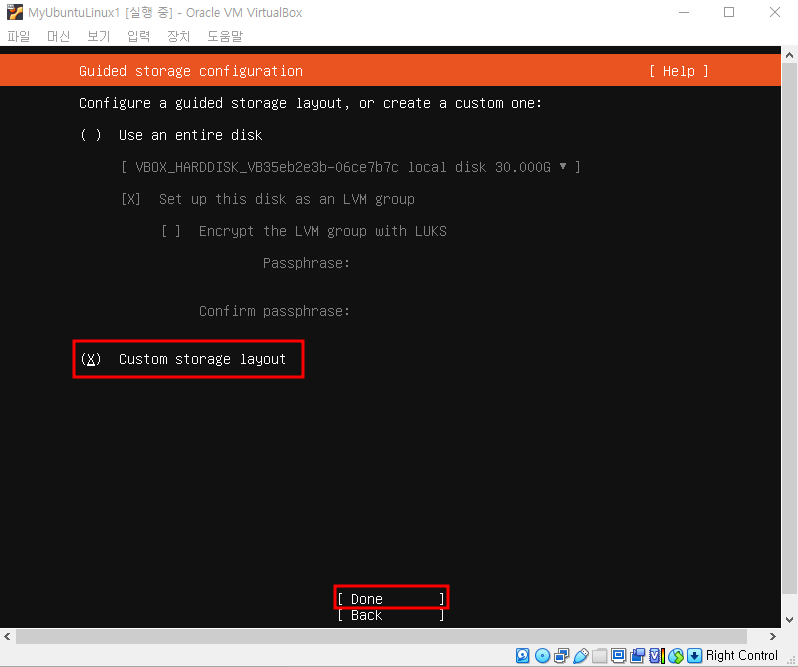
Task: Enable 'Encrypt the LVM group with LUKS'
Action: point(171,231)
